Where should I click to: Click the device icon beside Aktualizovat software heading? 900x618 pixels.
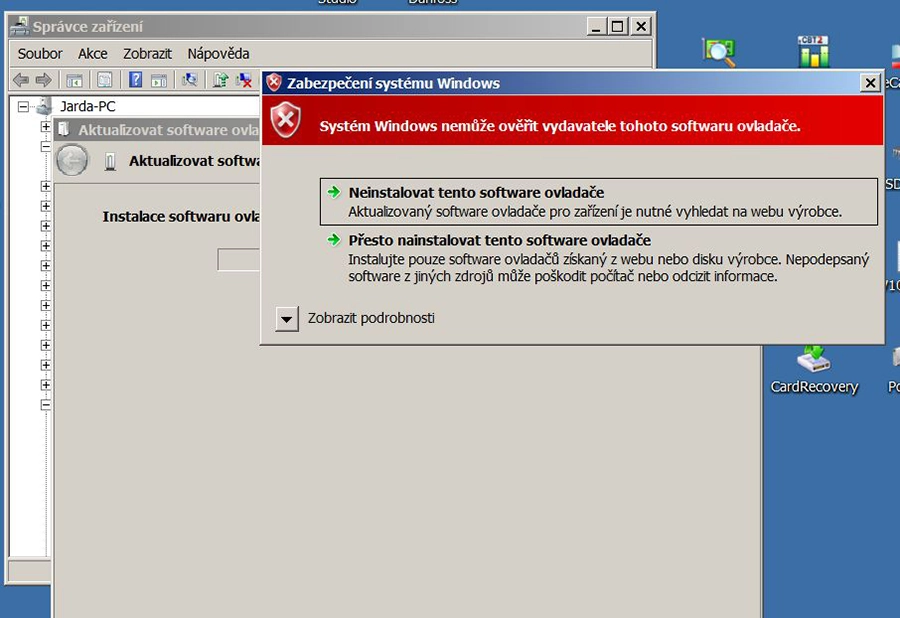110,161
